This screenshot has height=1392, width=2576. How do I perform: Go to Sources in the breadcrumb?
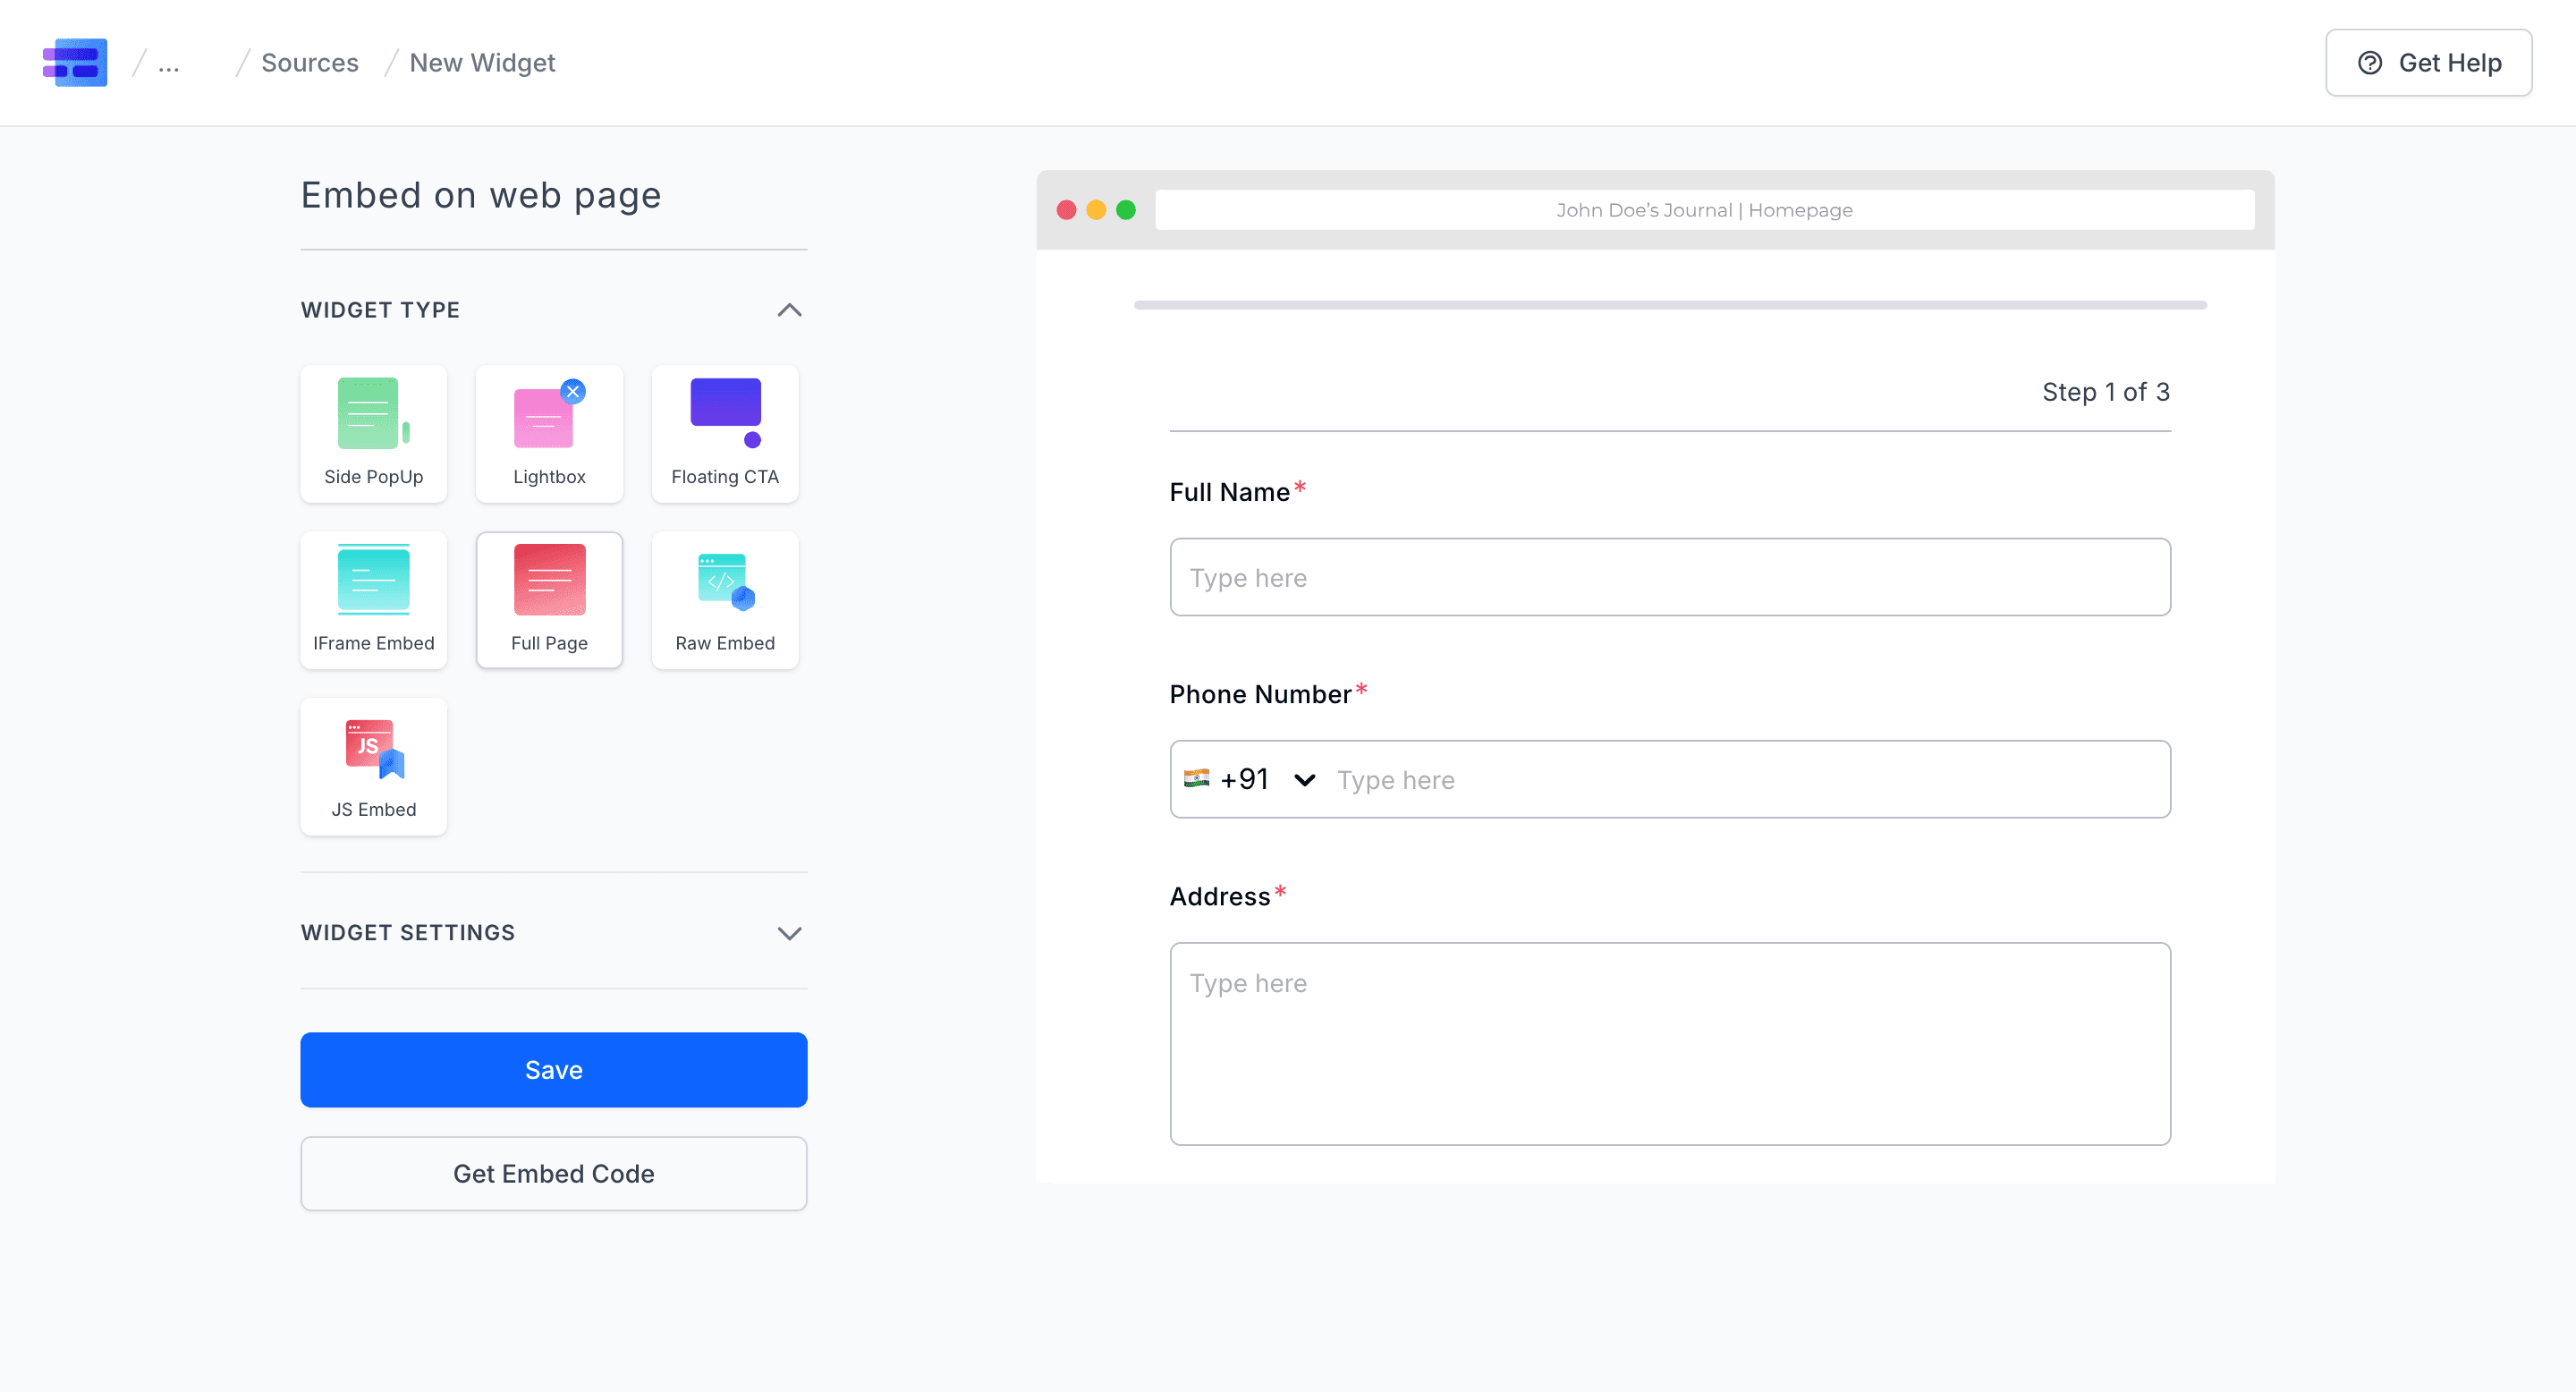310,63
